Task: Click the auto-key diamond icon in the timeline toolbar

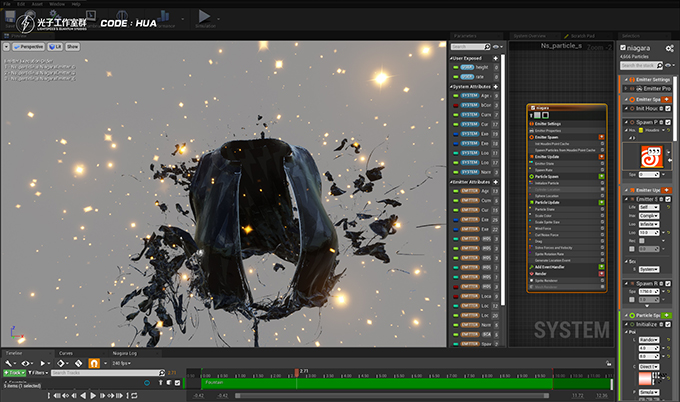Action: [x=78, y=363]
